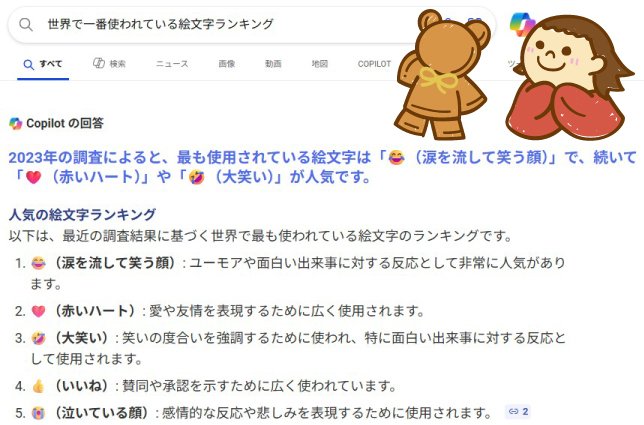This screenshot has height=425, width=644.
Task: Open the citation badge labeled 2
Action: coord(519,411)
